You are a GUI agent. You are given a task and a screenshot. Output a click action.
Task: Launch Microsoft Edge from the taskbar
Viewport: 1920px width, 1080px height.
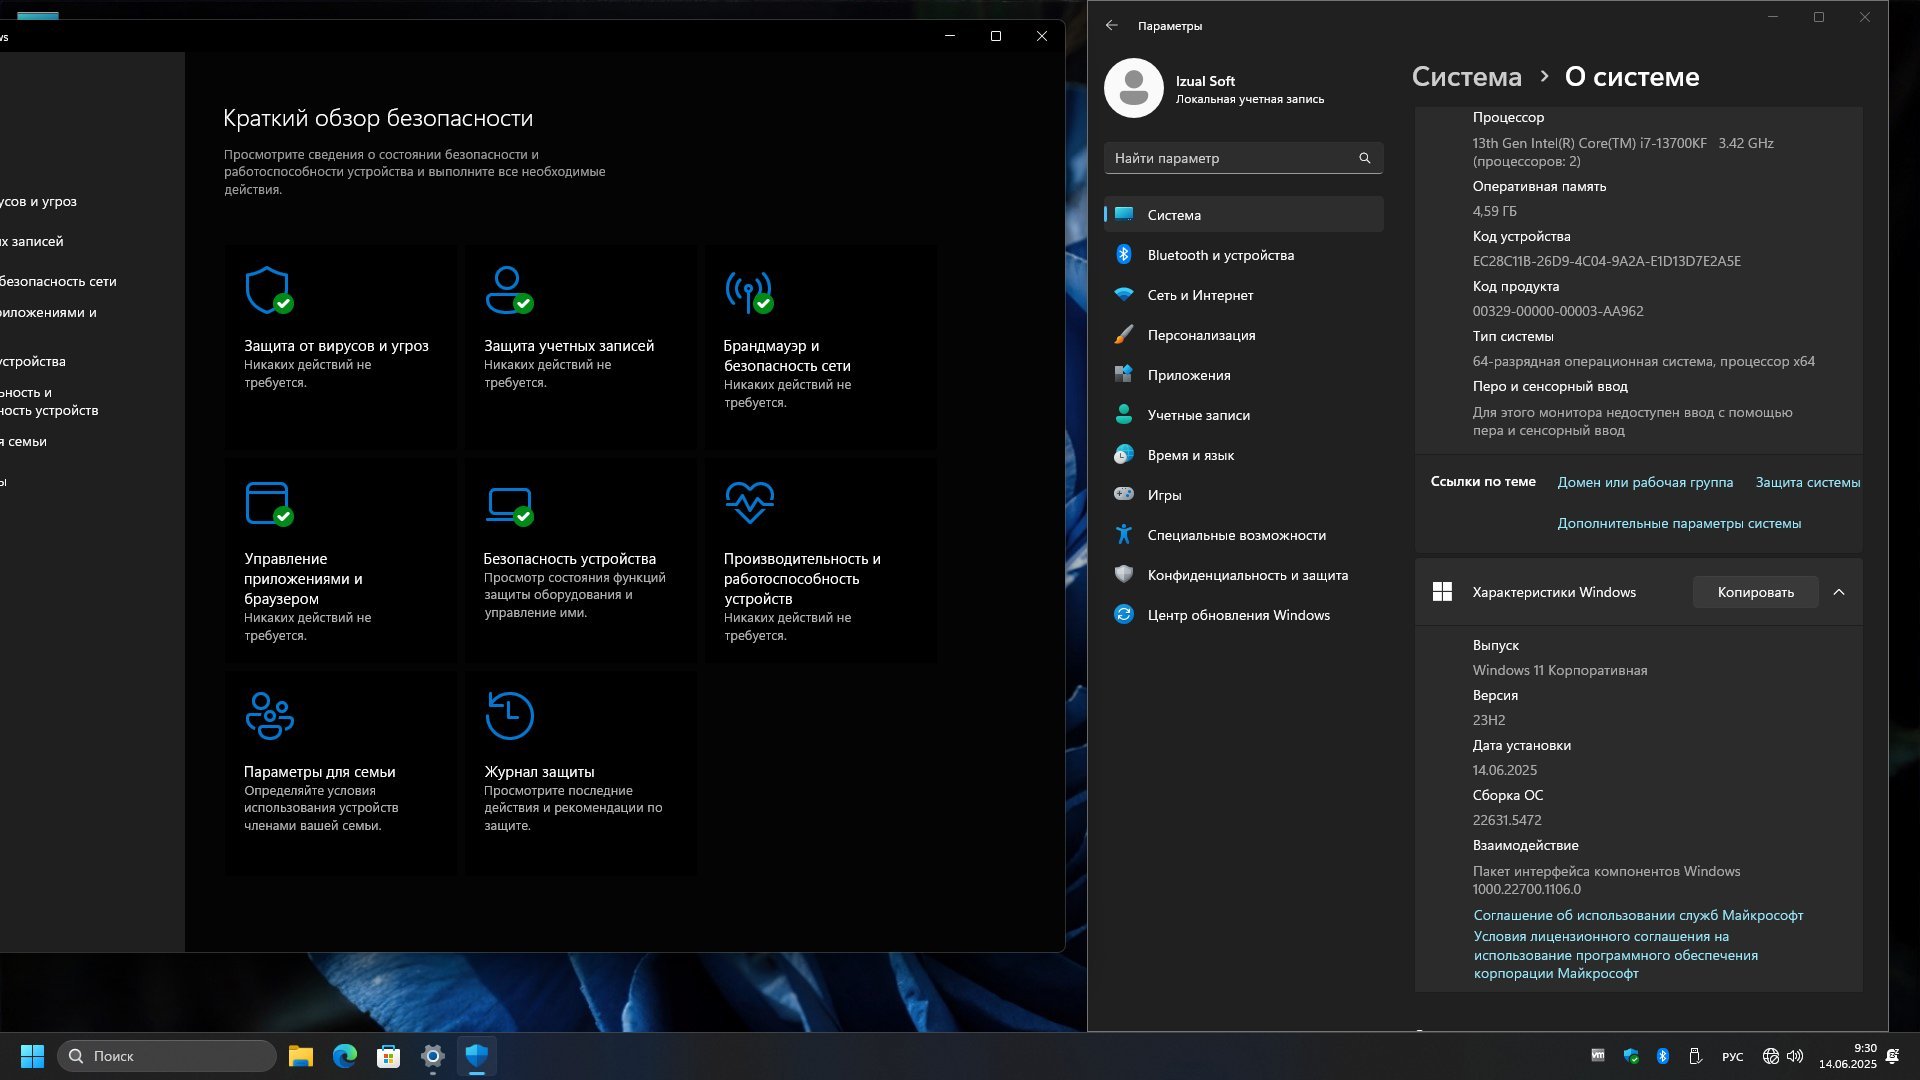pos(345,1056)
